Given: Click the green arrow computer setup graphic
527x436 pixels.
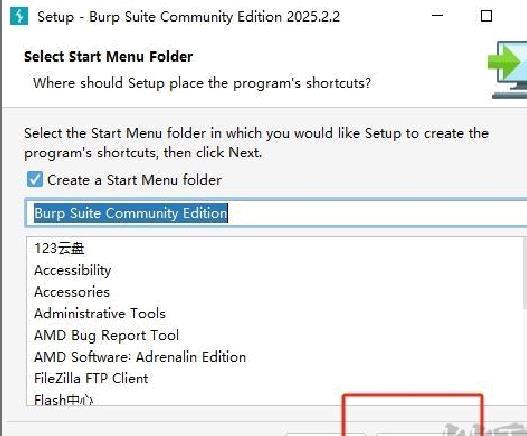Looking at the screenshot, I should pos(508,70).
